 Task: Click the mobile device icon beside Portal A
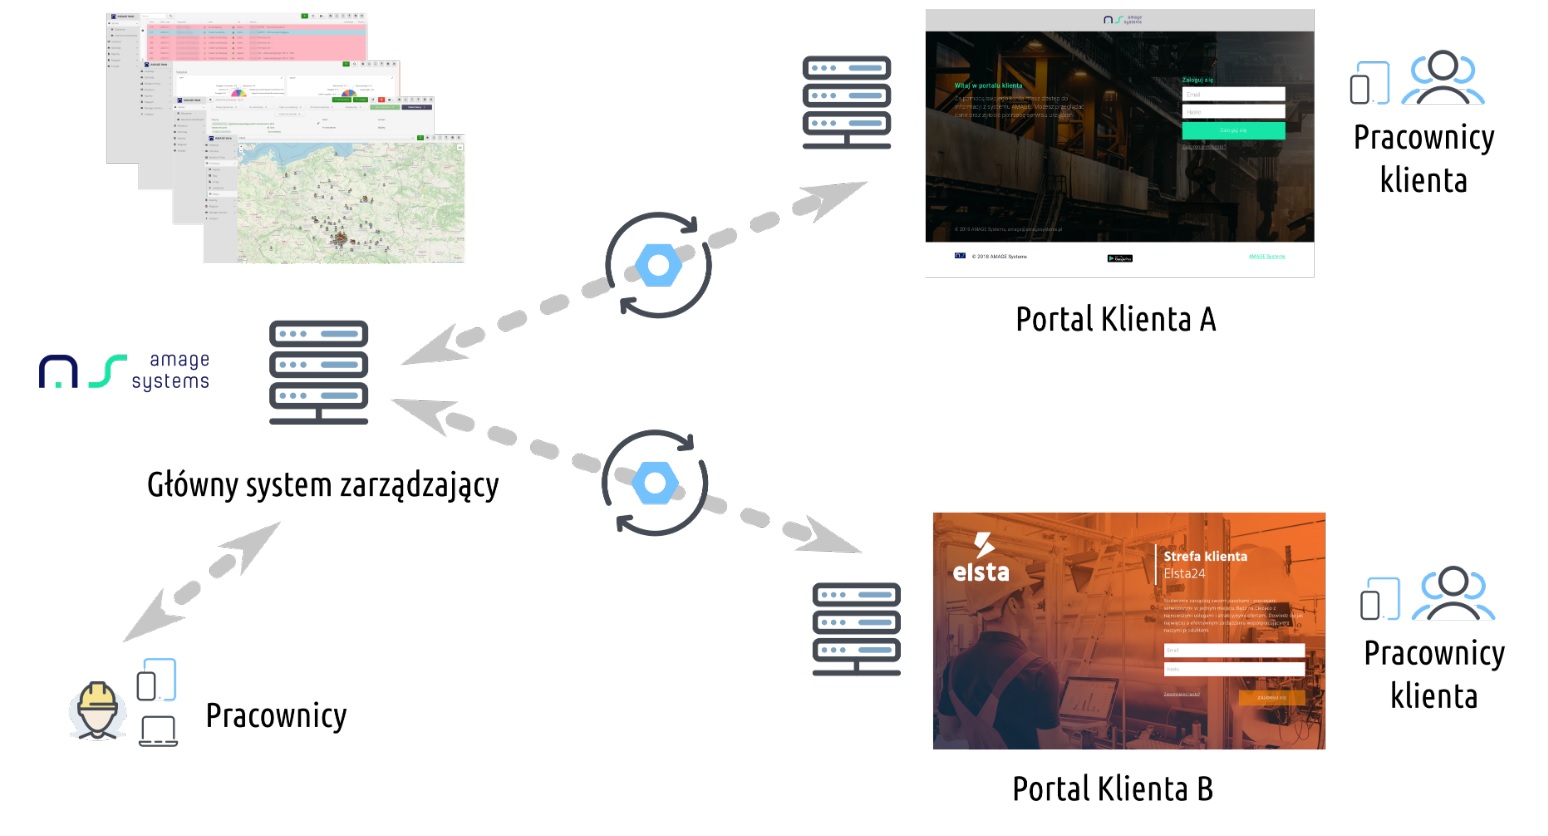pyautogui.click(x=1370, y=83)
